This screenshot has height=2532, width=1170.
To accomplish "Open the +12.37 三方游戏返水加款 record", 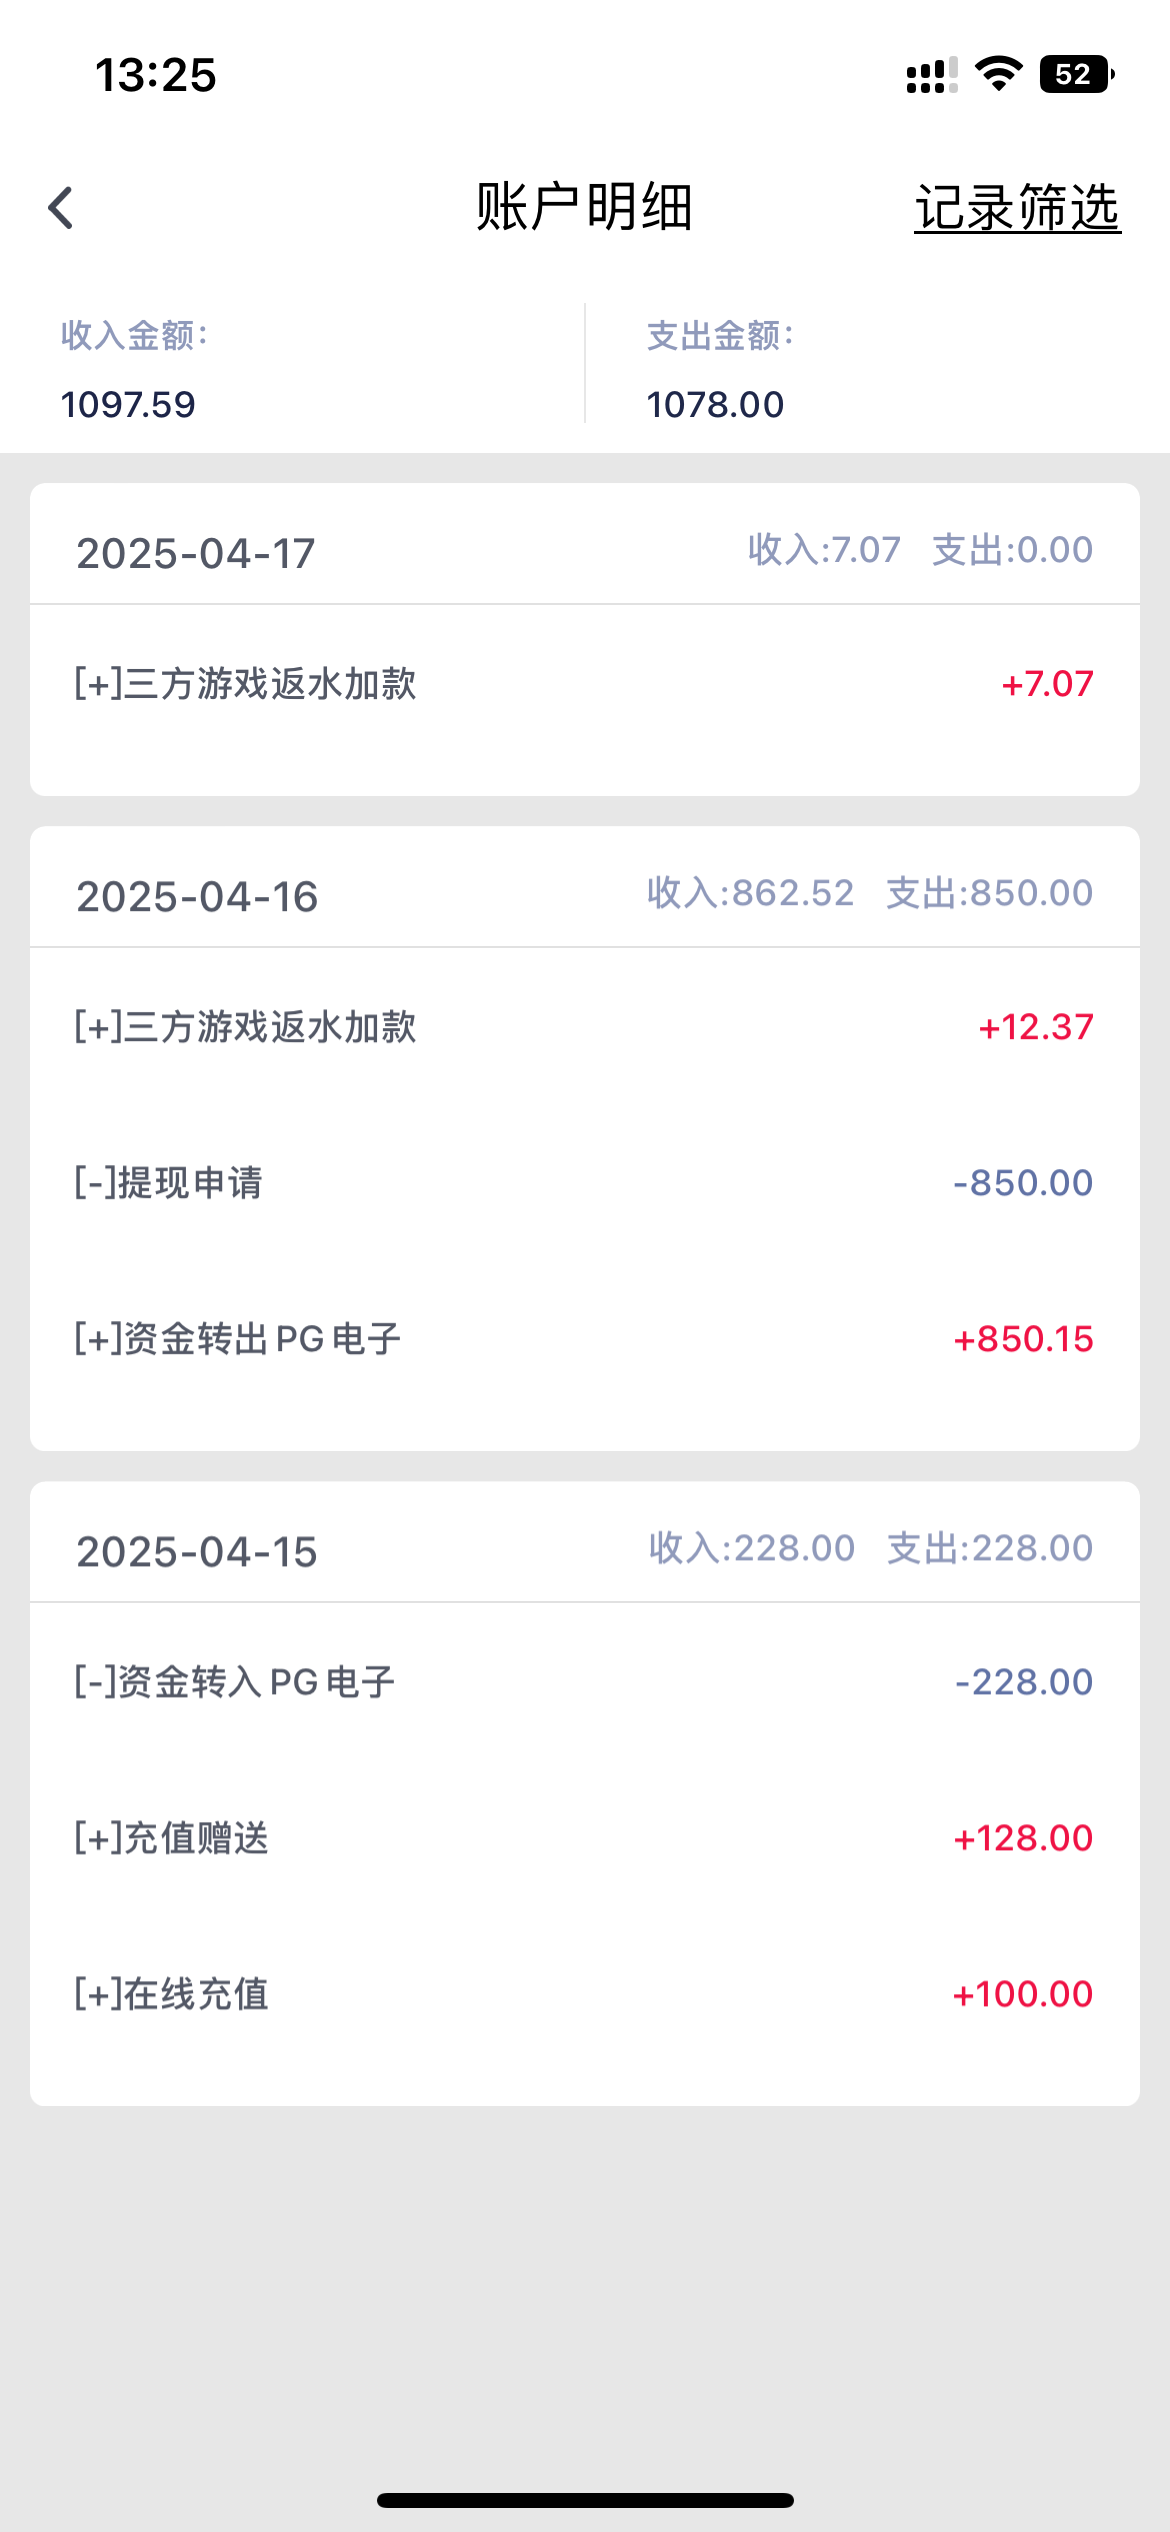I will click(x=245, y=1027).
